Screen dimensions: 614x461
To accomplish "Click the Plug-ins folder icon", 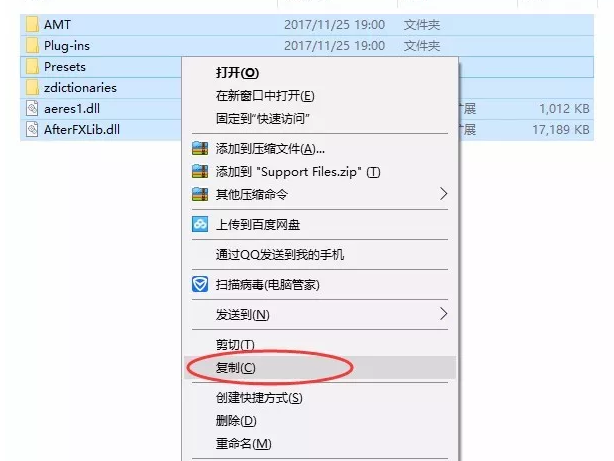I will point(32,46).
